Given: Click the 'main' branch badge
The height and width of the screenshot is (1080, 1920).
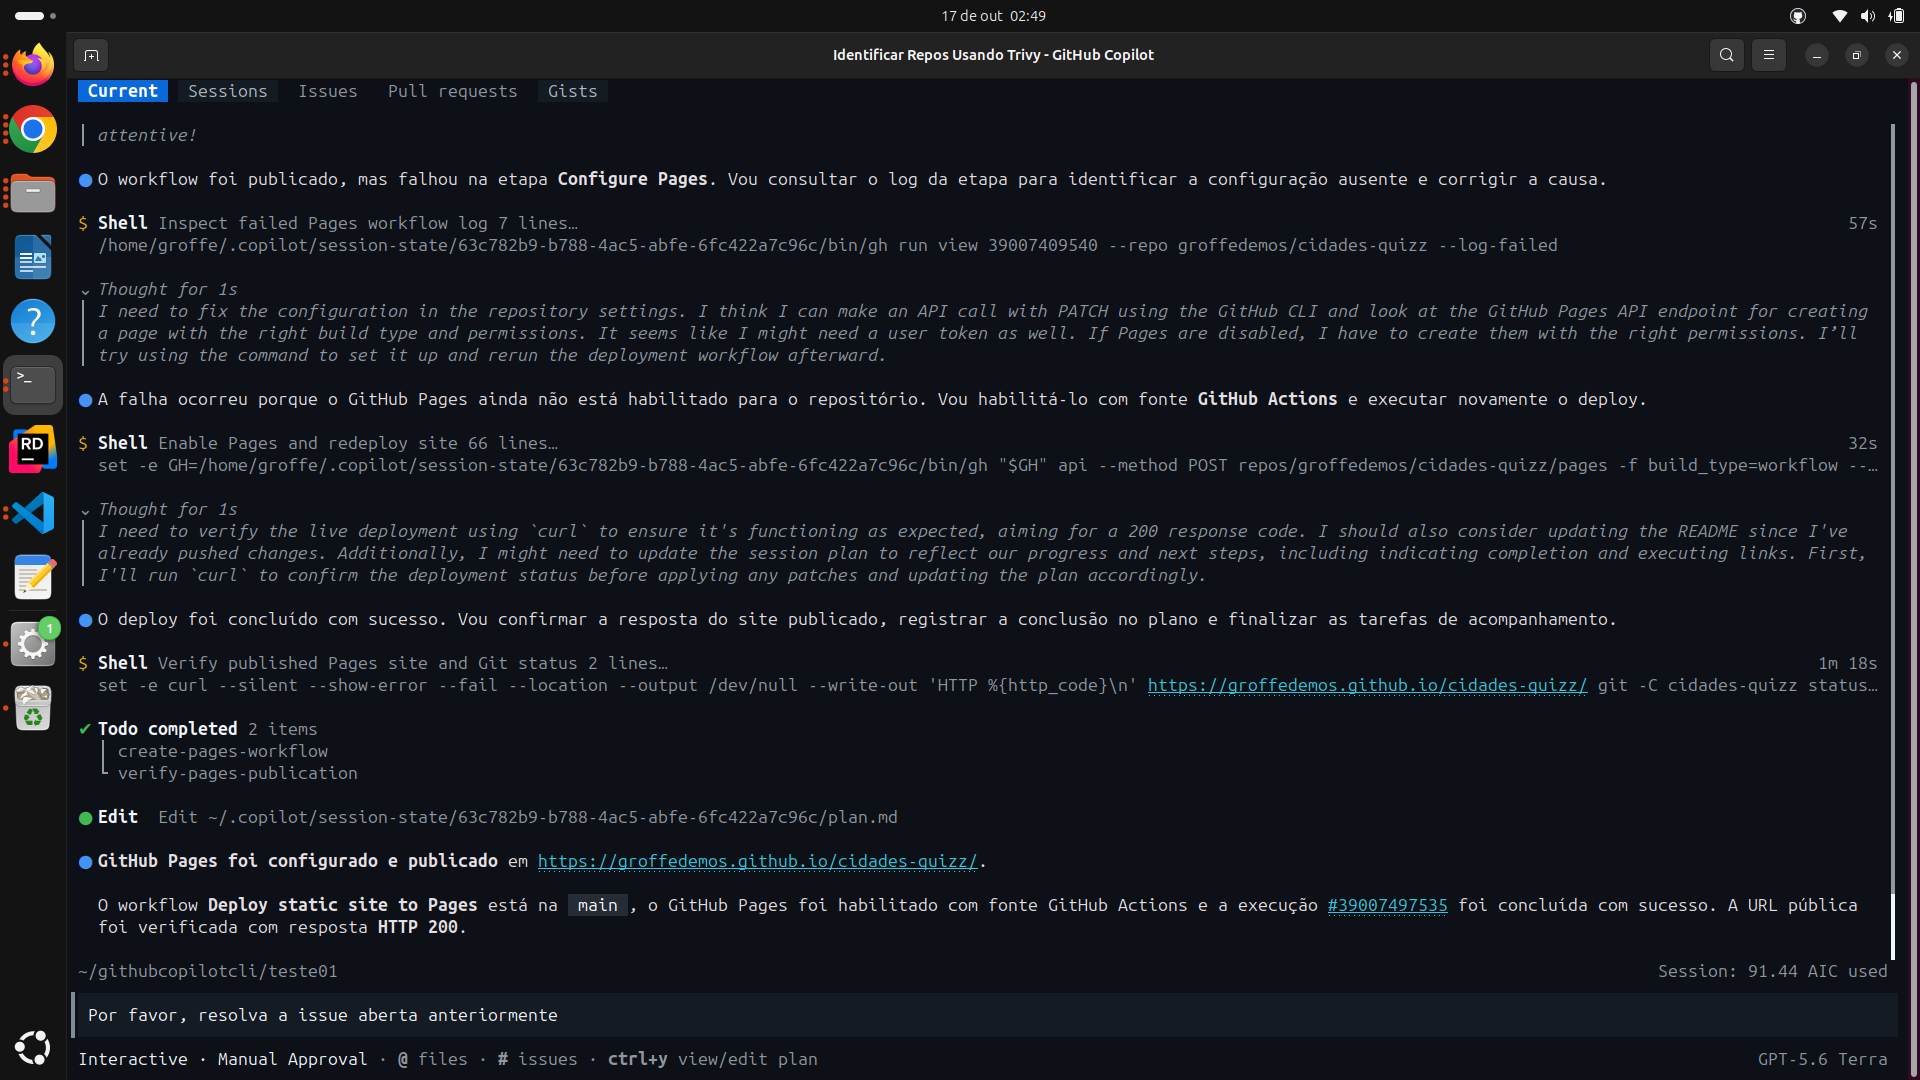Looking at the screenshot, I should 598,905.
